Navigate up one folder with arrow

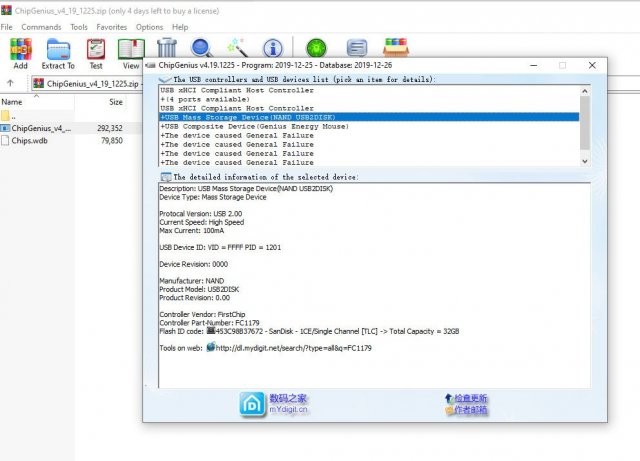pyautogui.click(x=10, y=83)
